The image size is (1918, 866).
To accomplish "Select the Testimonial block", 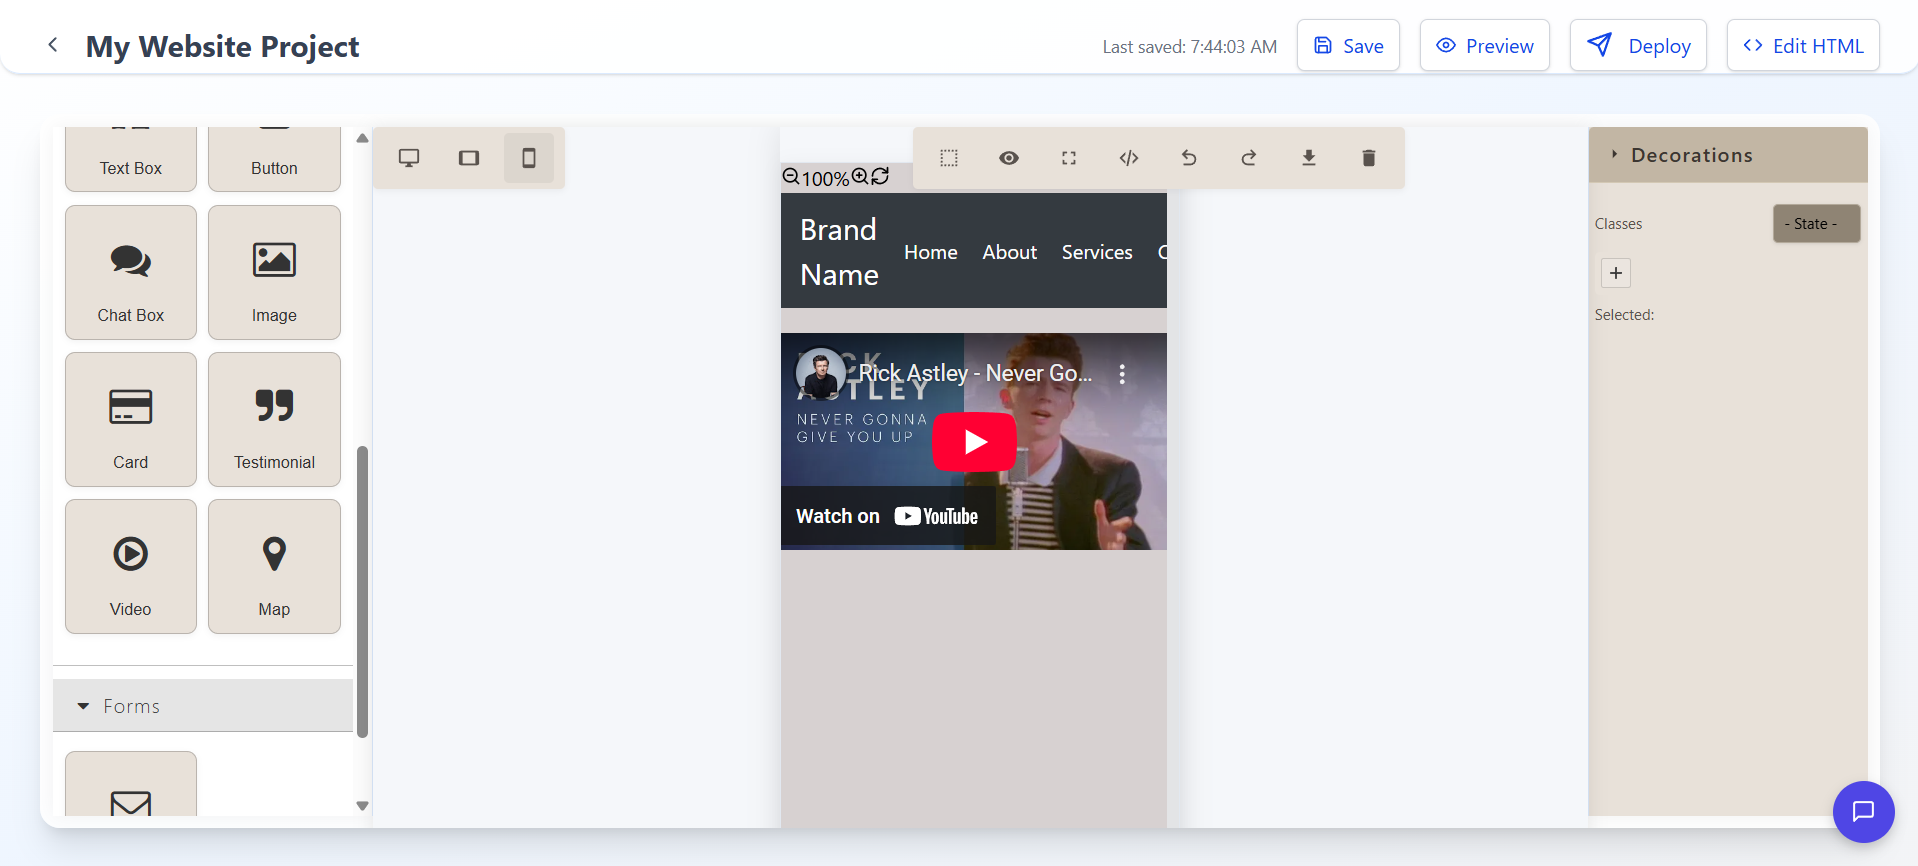I will click(274, 419).
